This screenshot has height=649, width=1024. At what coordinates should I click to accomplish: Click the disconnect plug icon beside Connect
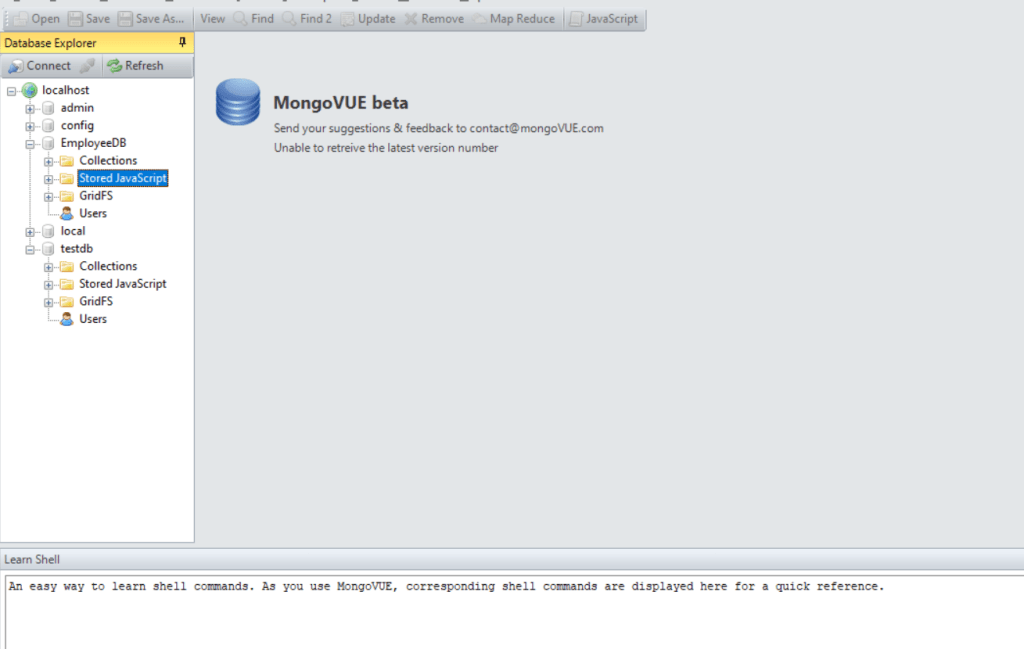(87, 66)
